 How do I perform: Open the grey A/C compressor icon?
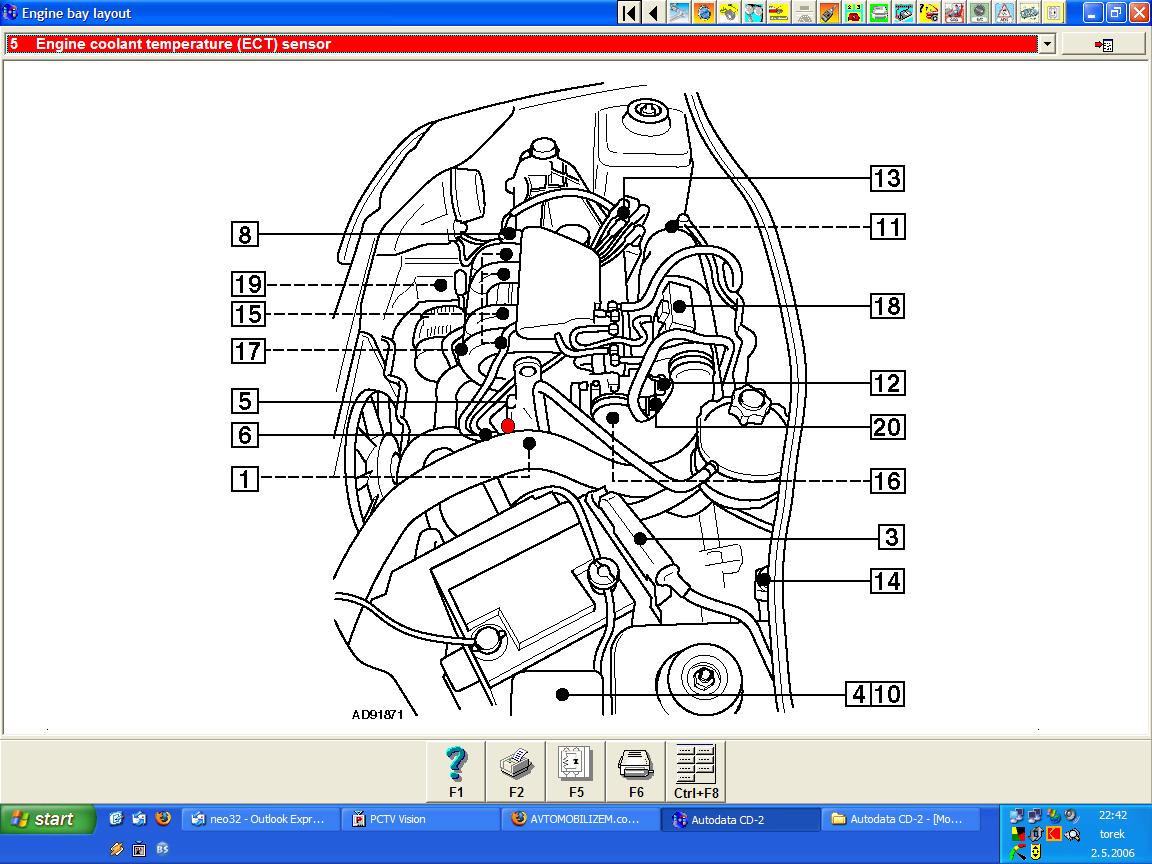coord(979,12)
